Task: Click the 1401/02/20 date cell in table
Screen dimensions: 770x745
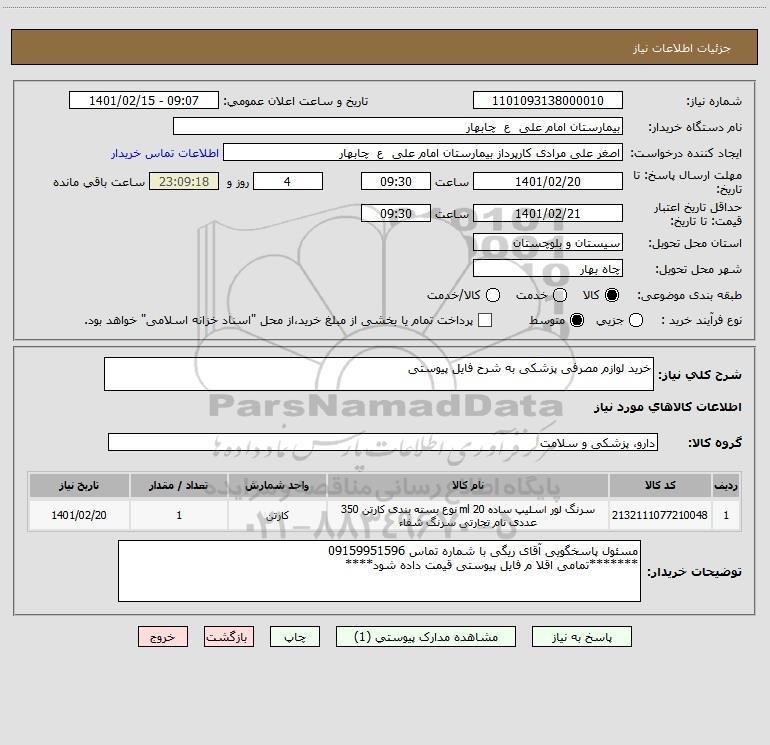Action: point(79,515)
